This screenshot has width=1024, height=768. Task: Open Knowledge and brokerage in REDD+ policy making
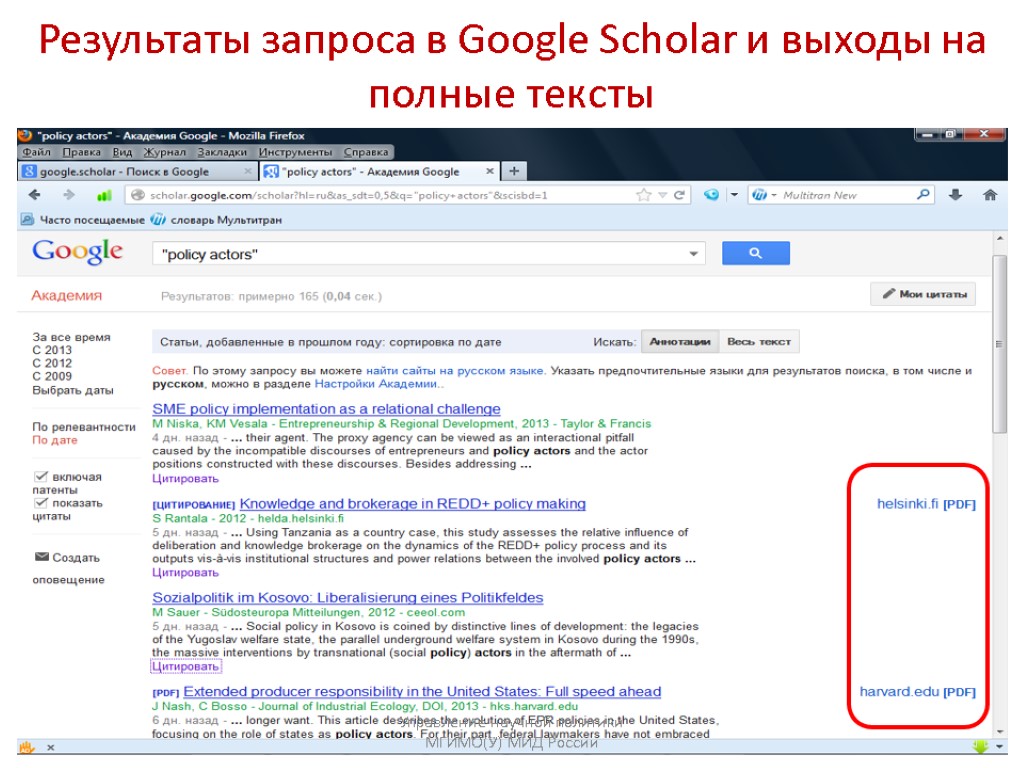(x=413, y=504)
